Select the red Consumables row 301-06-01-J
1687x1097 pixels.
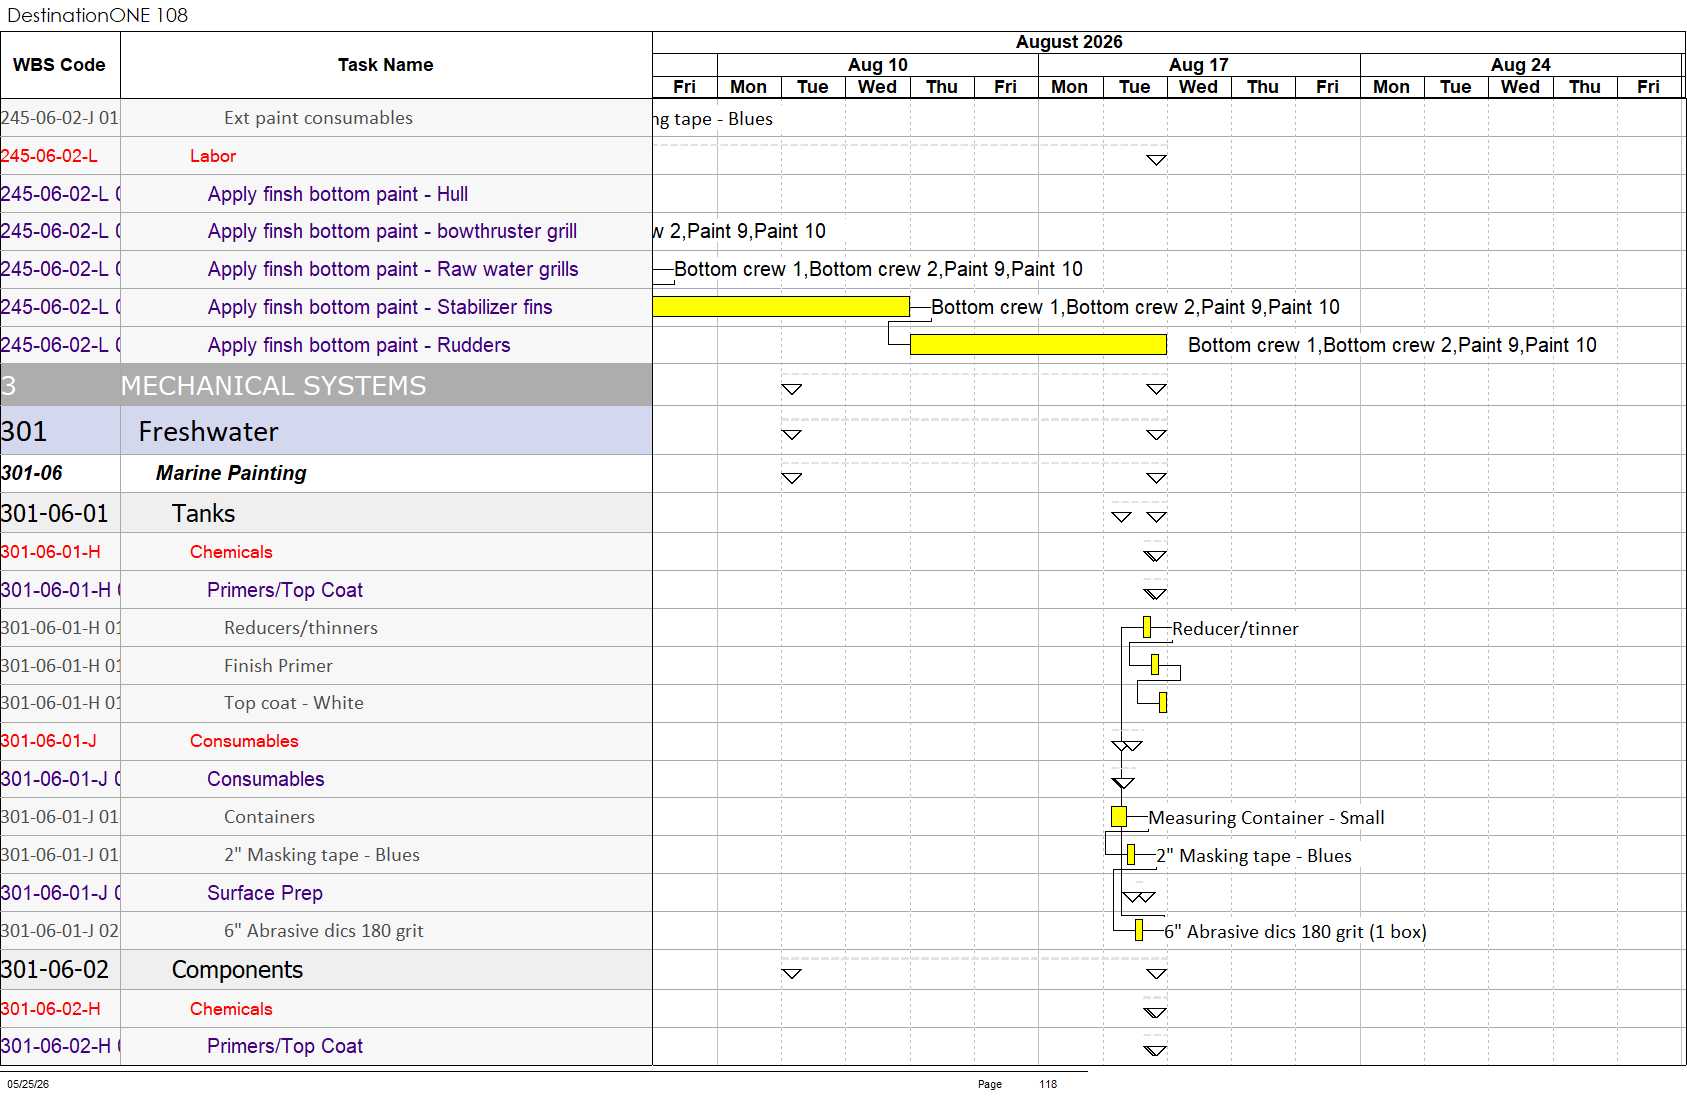326,741
